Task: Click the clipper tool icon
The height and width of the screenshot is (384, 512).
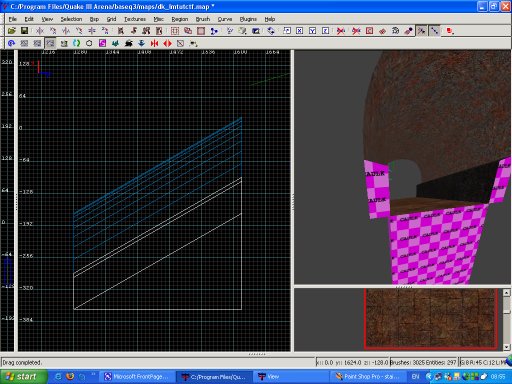Action: 214,31
